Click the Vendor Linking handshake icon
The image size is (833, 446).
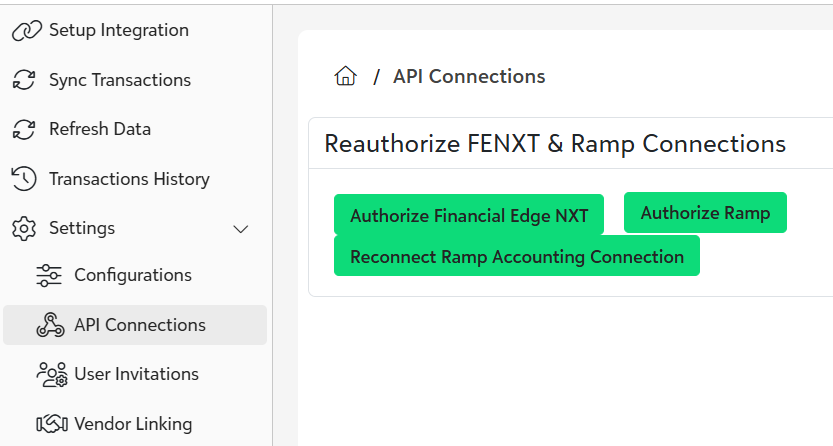coord(51,424)
